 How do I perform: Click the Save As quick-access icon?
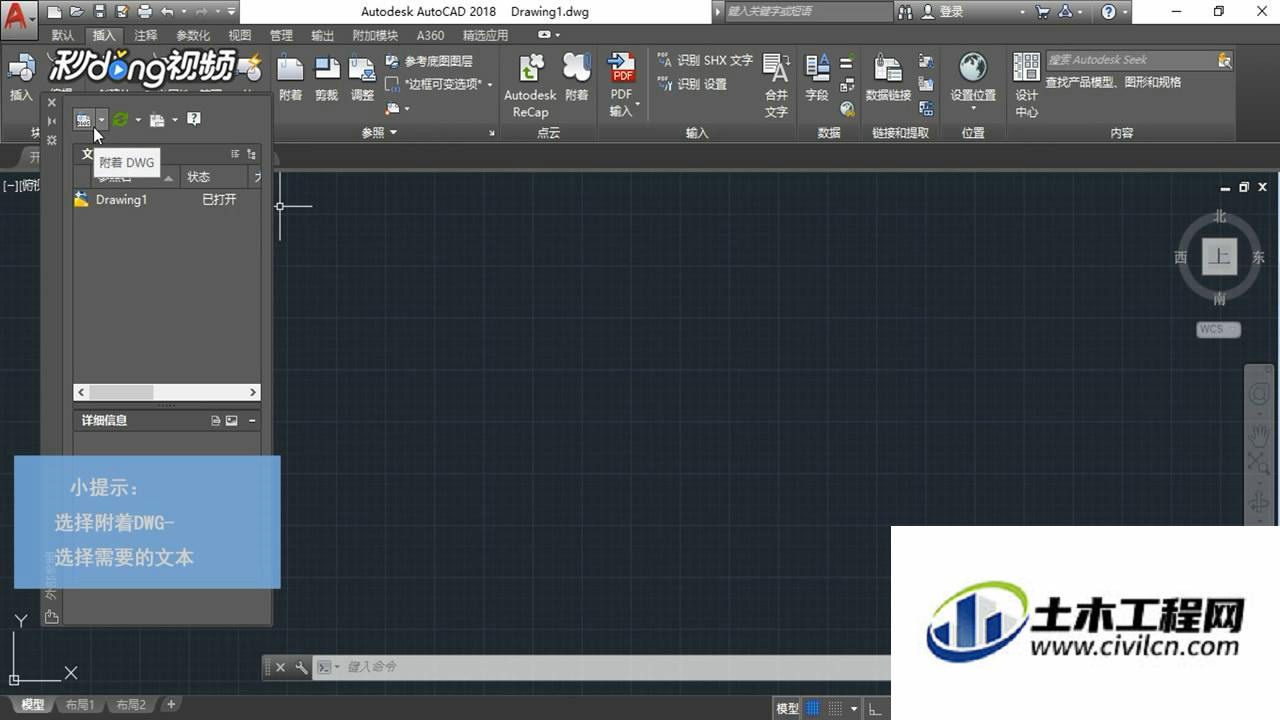(x=122, y=12)
